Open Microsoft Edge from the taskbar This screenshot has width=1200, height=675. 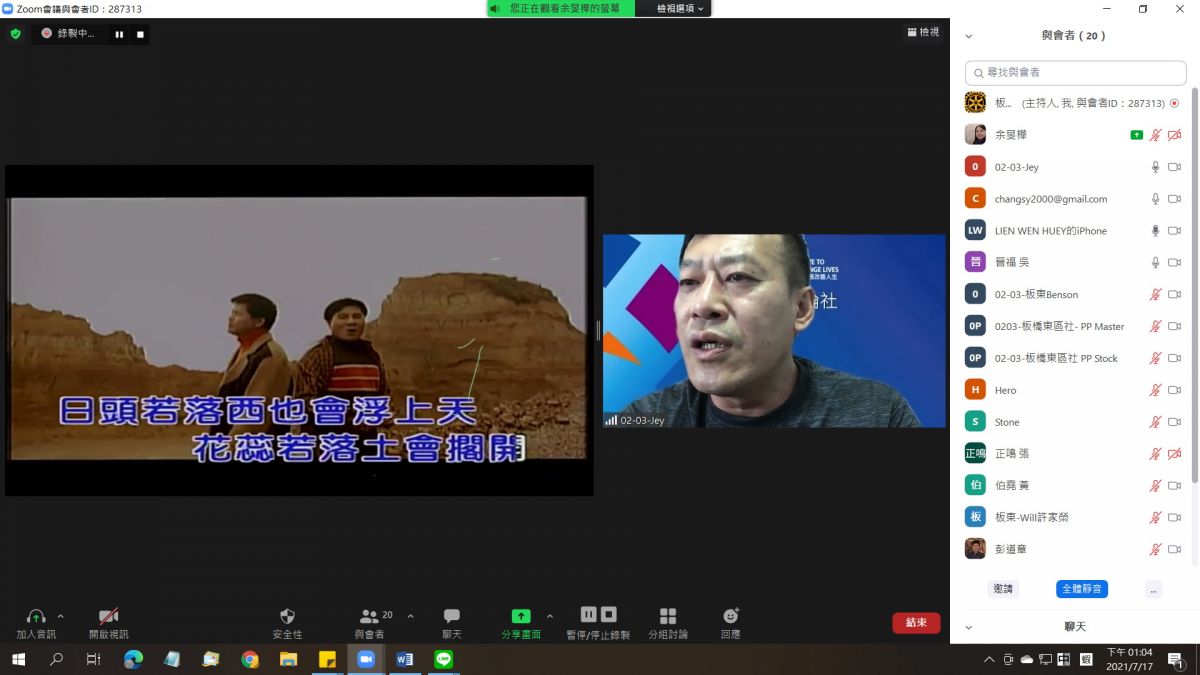(x=133, y=659)
